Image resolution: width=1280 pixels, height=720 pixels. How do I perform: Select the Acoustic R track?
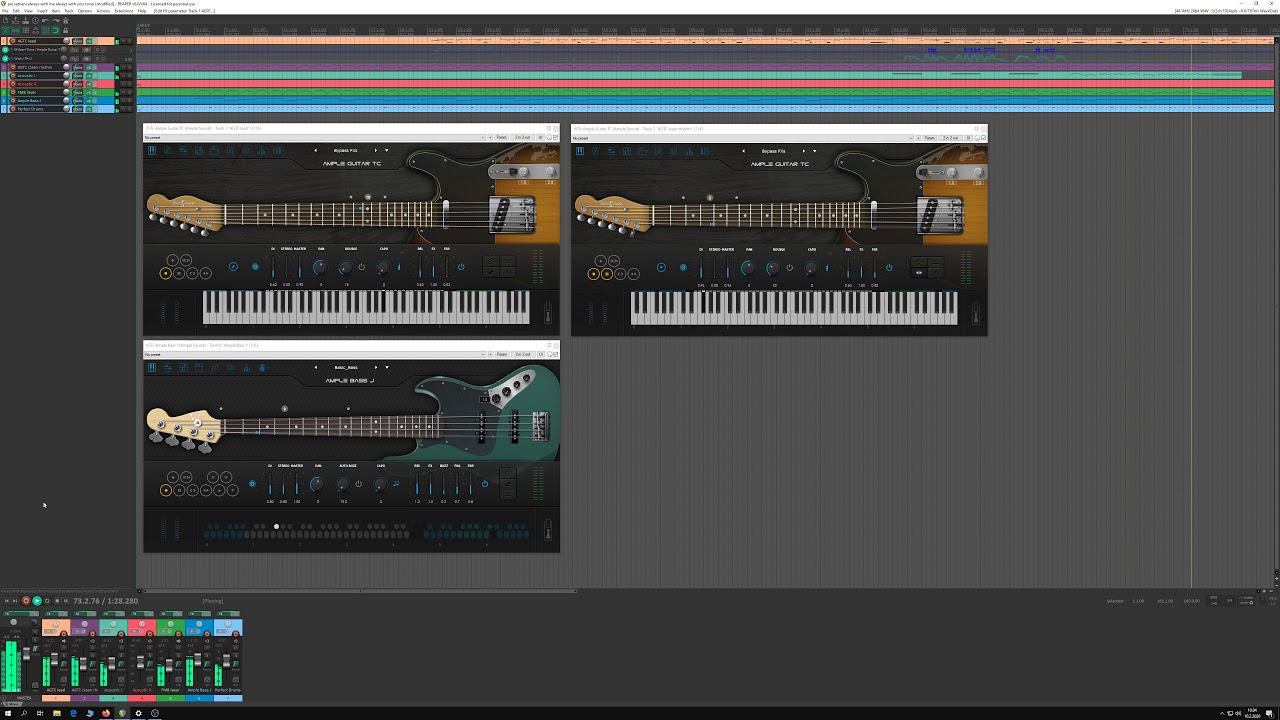pos(27,84)
